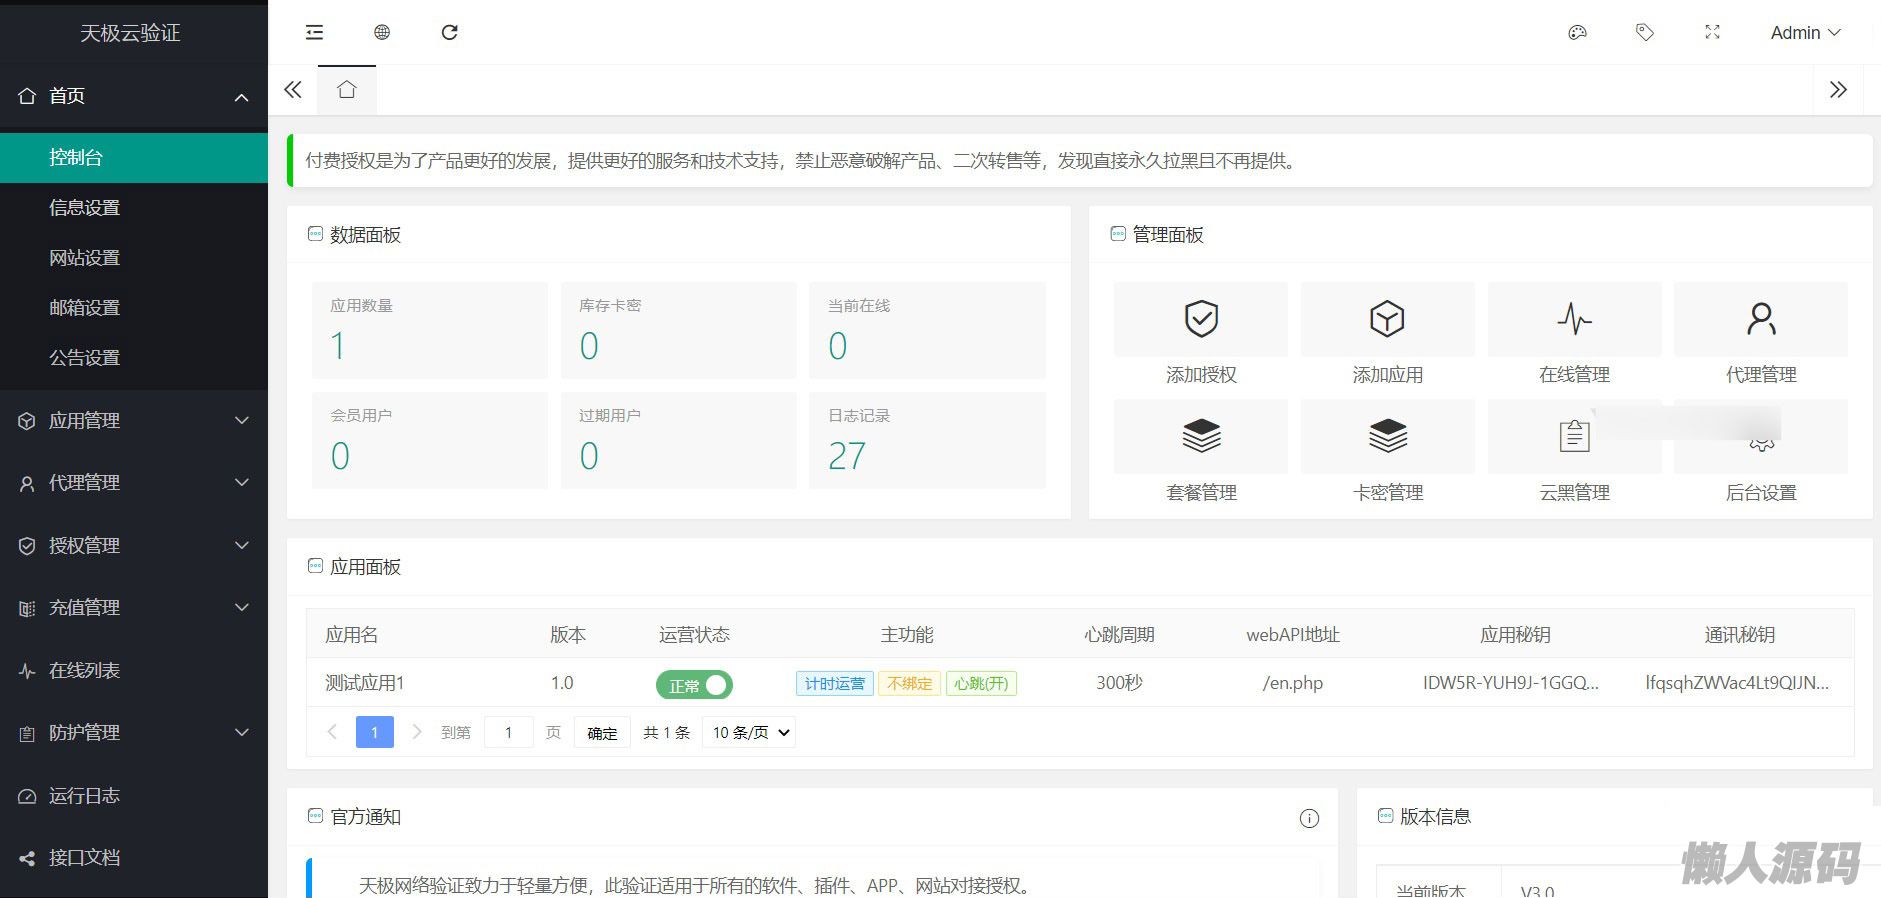Open 套餐管理 stacked layers icon

[1200, 436]
